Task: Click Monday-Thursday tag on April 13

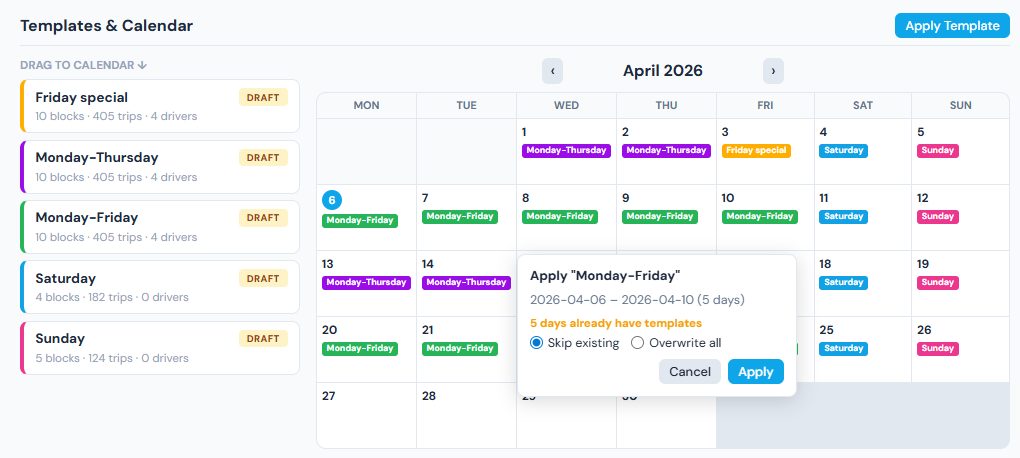Action: tap(366, 283)
